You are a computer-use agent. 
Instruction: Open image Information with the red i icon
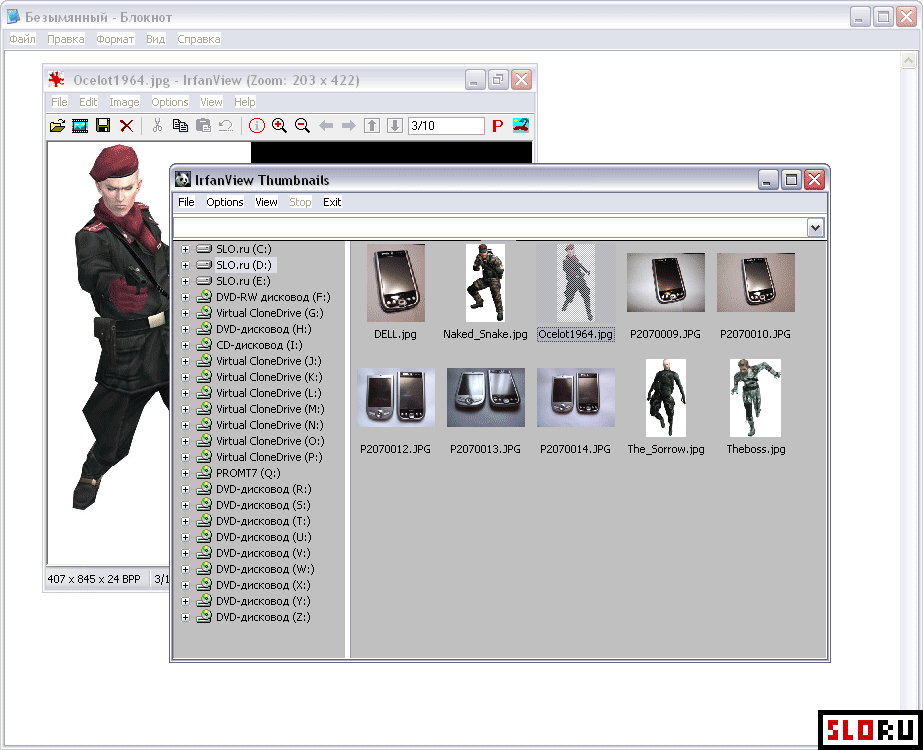257,126
